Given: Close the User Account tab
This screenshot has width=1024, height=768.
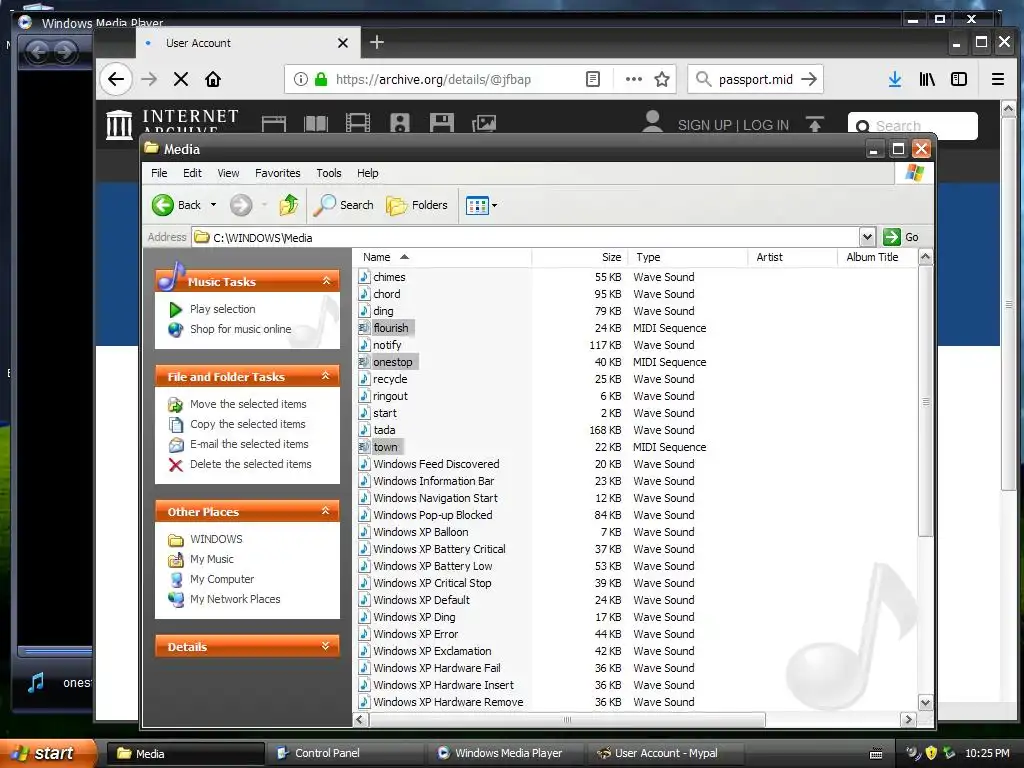Looking at the screenshot, I should [x=343, y=43].
